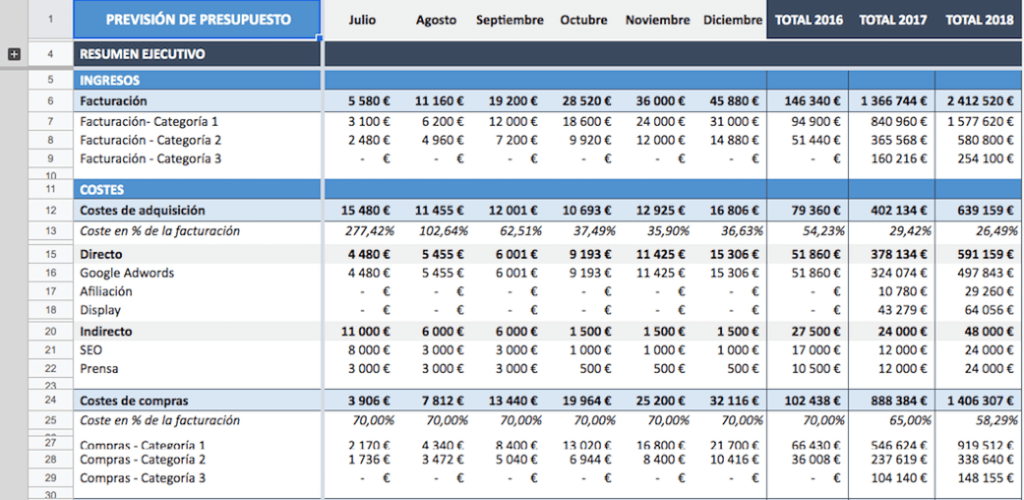The height and width of the screenshot is (500, 1024).
Task: Select row header number 6
Action: [50, 101]
